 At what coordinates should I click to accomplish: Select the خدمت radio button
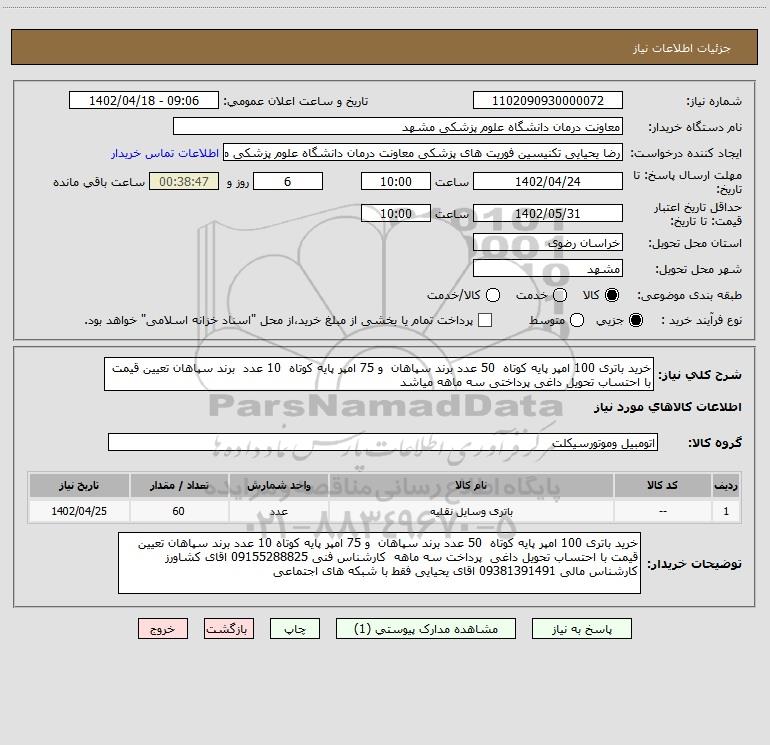[560, 295]
